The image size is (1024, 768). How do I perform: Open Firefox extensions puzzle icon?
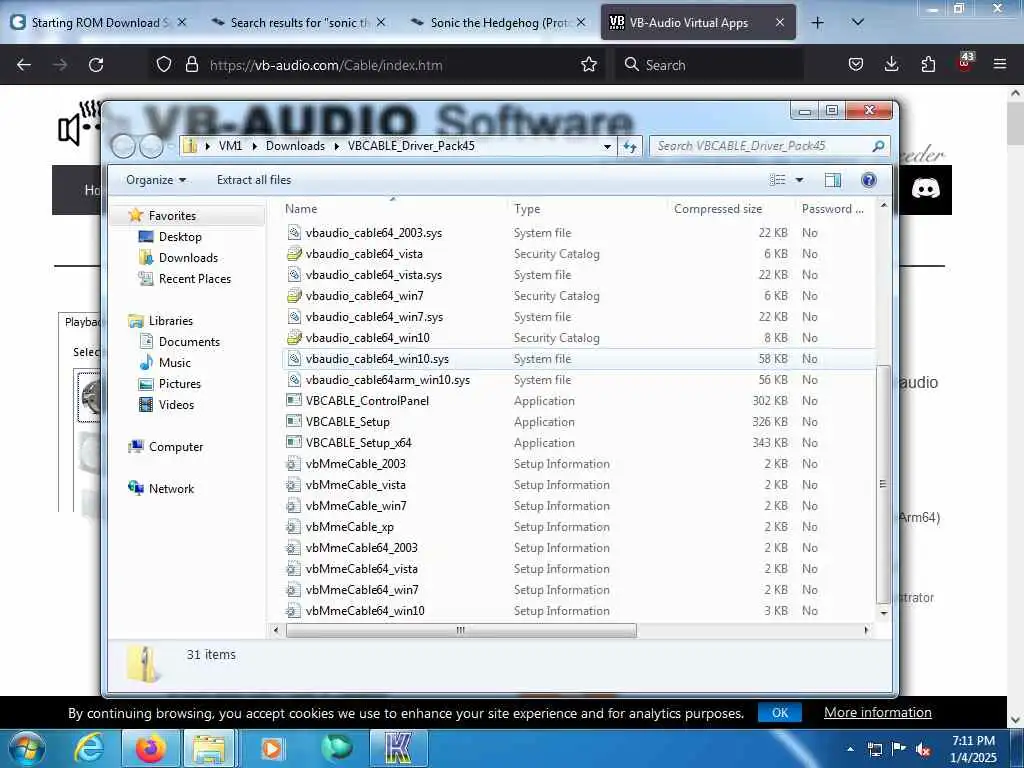(x=928, y=65)
